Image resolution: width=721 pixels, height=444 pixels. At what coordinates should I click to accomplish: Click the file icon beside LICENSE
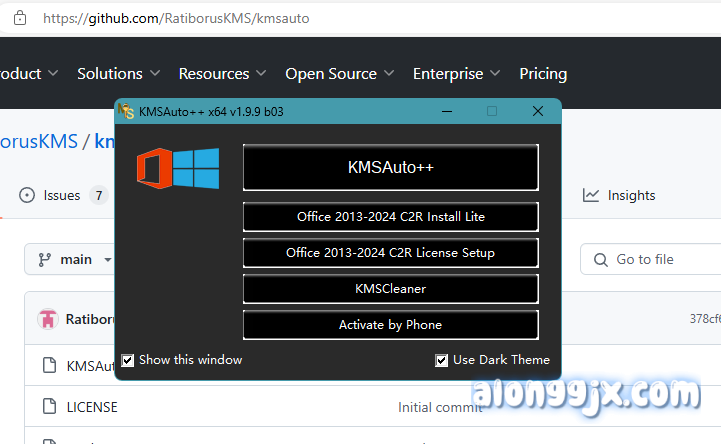49,407
